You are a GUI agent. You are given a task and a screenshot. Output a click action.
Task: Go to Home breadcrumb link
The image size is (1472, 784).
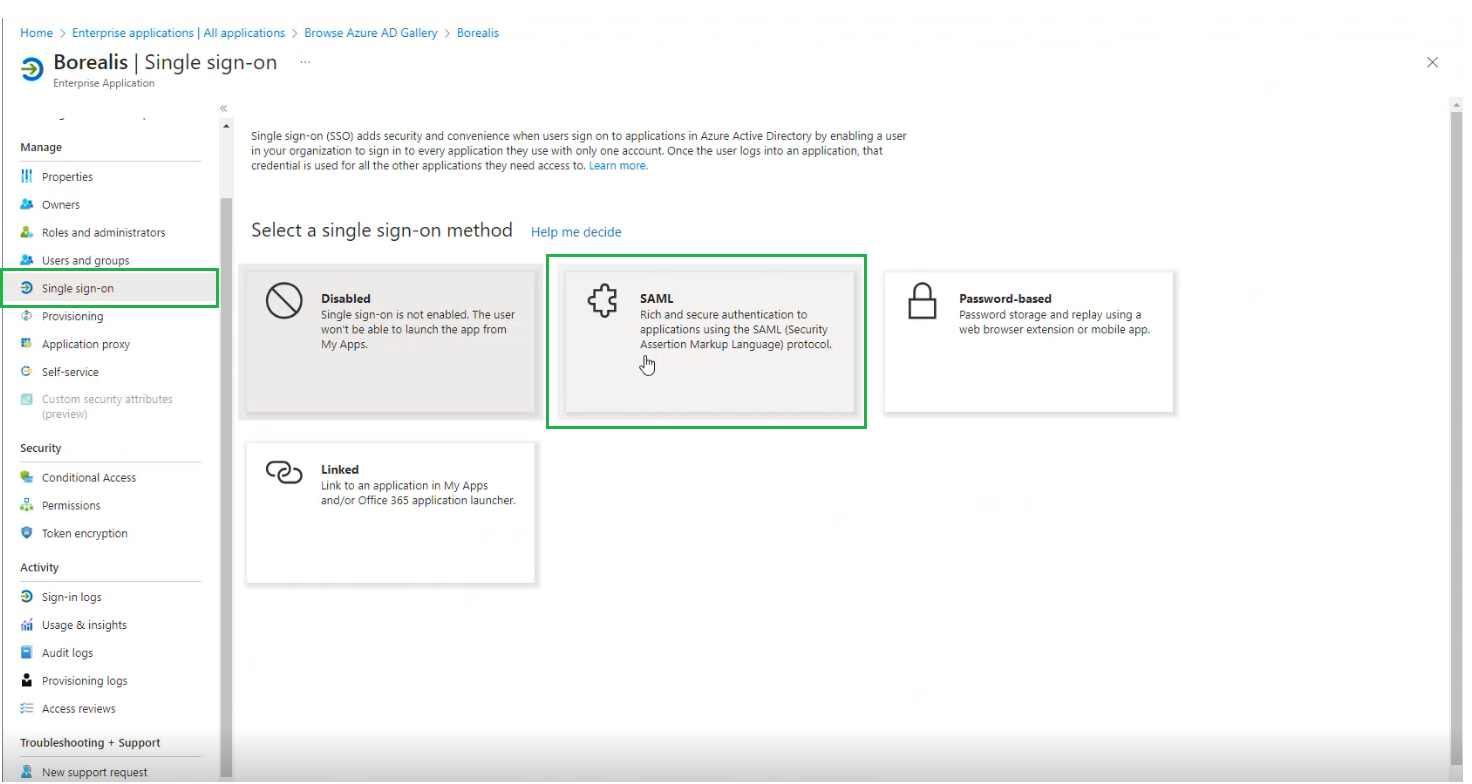pyautogui.click(x=36, y=33)
